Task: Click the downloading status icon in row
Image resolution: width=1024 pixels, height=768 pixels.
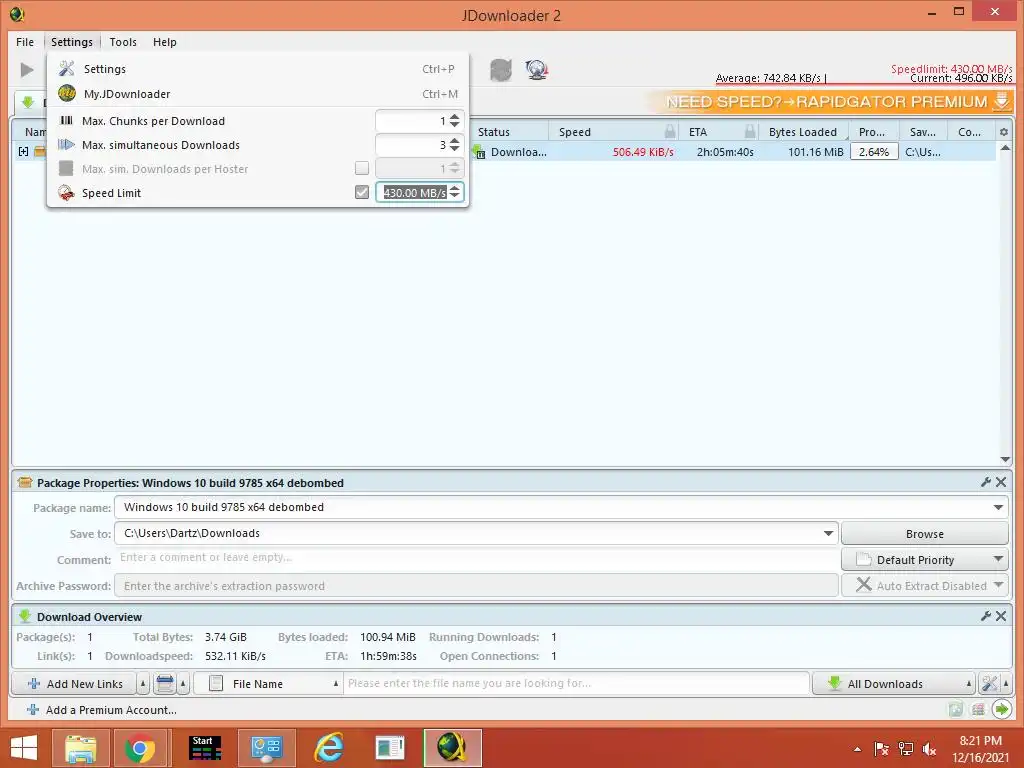Action: (480, 152)
